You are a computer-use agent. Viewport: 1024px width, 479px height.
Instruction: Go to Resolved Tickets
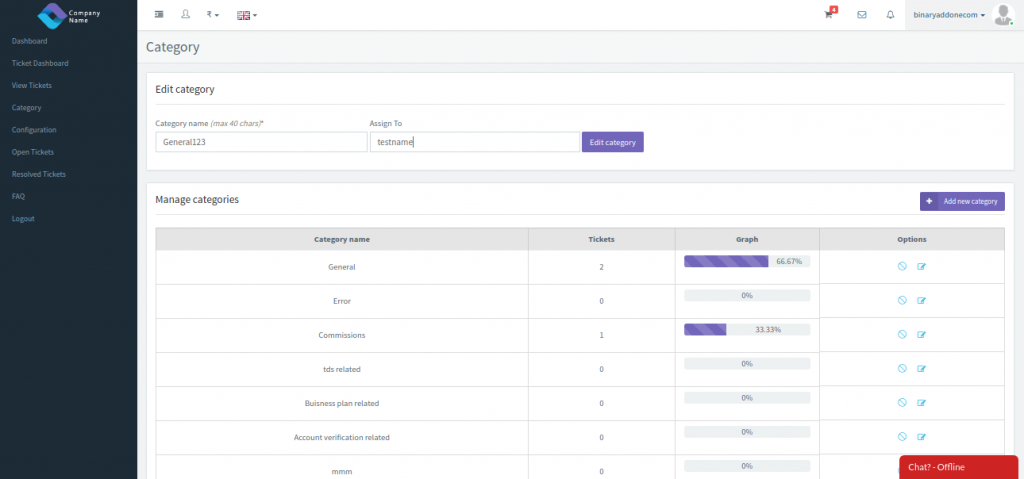[x=39, y=174]
